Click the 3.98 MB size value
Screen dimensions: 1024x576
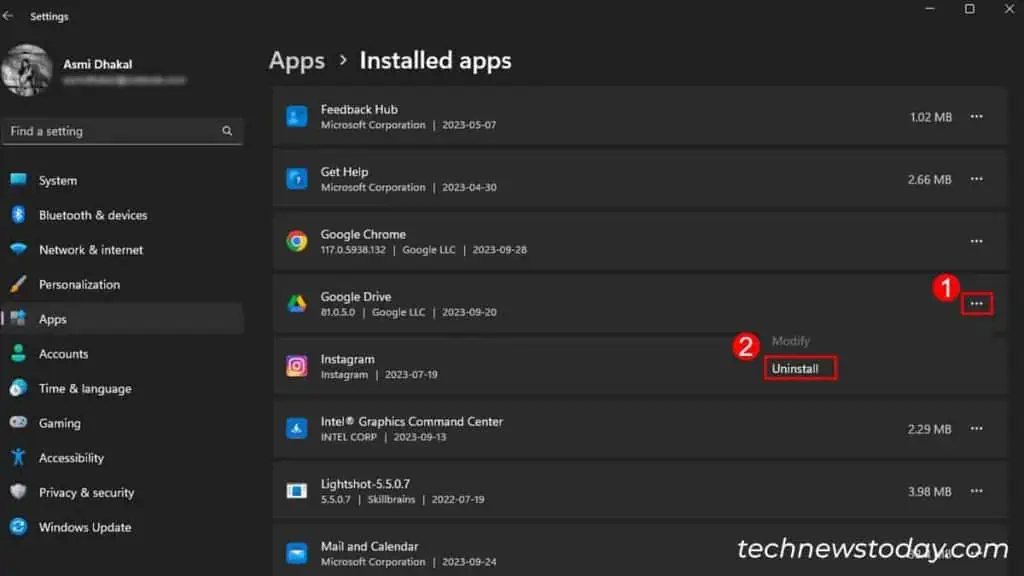929,492
